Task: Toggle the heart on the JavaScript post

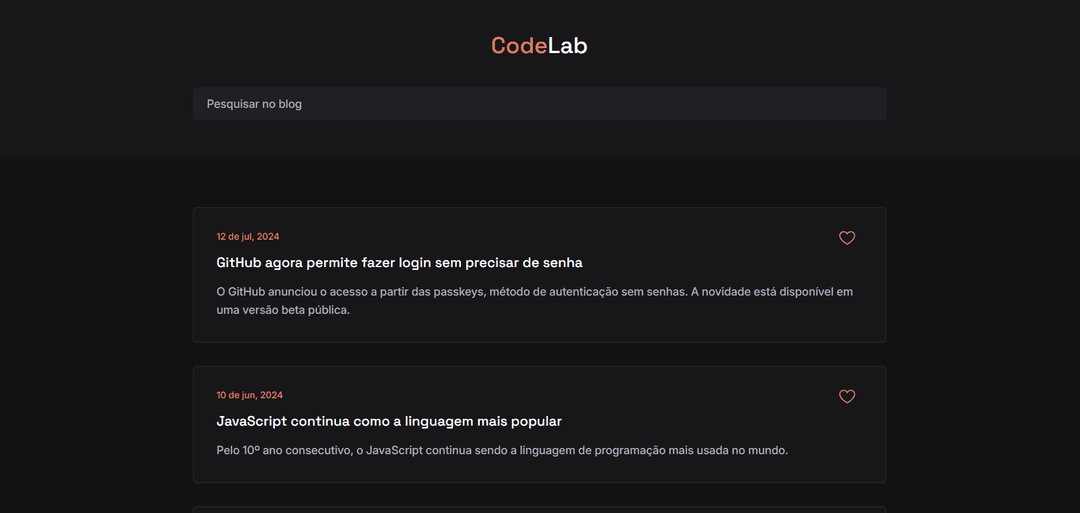Action: coord(847,397)
